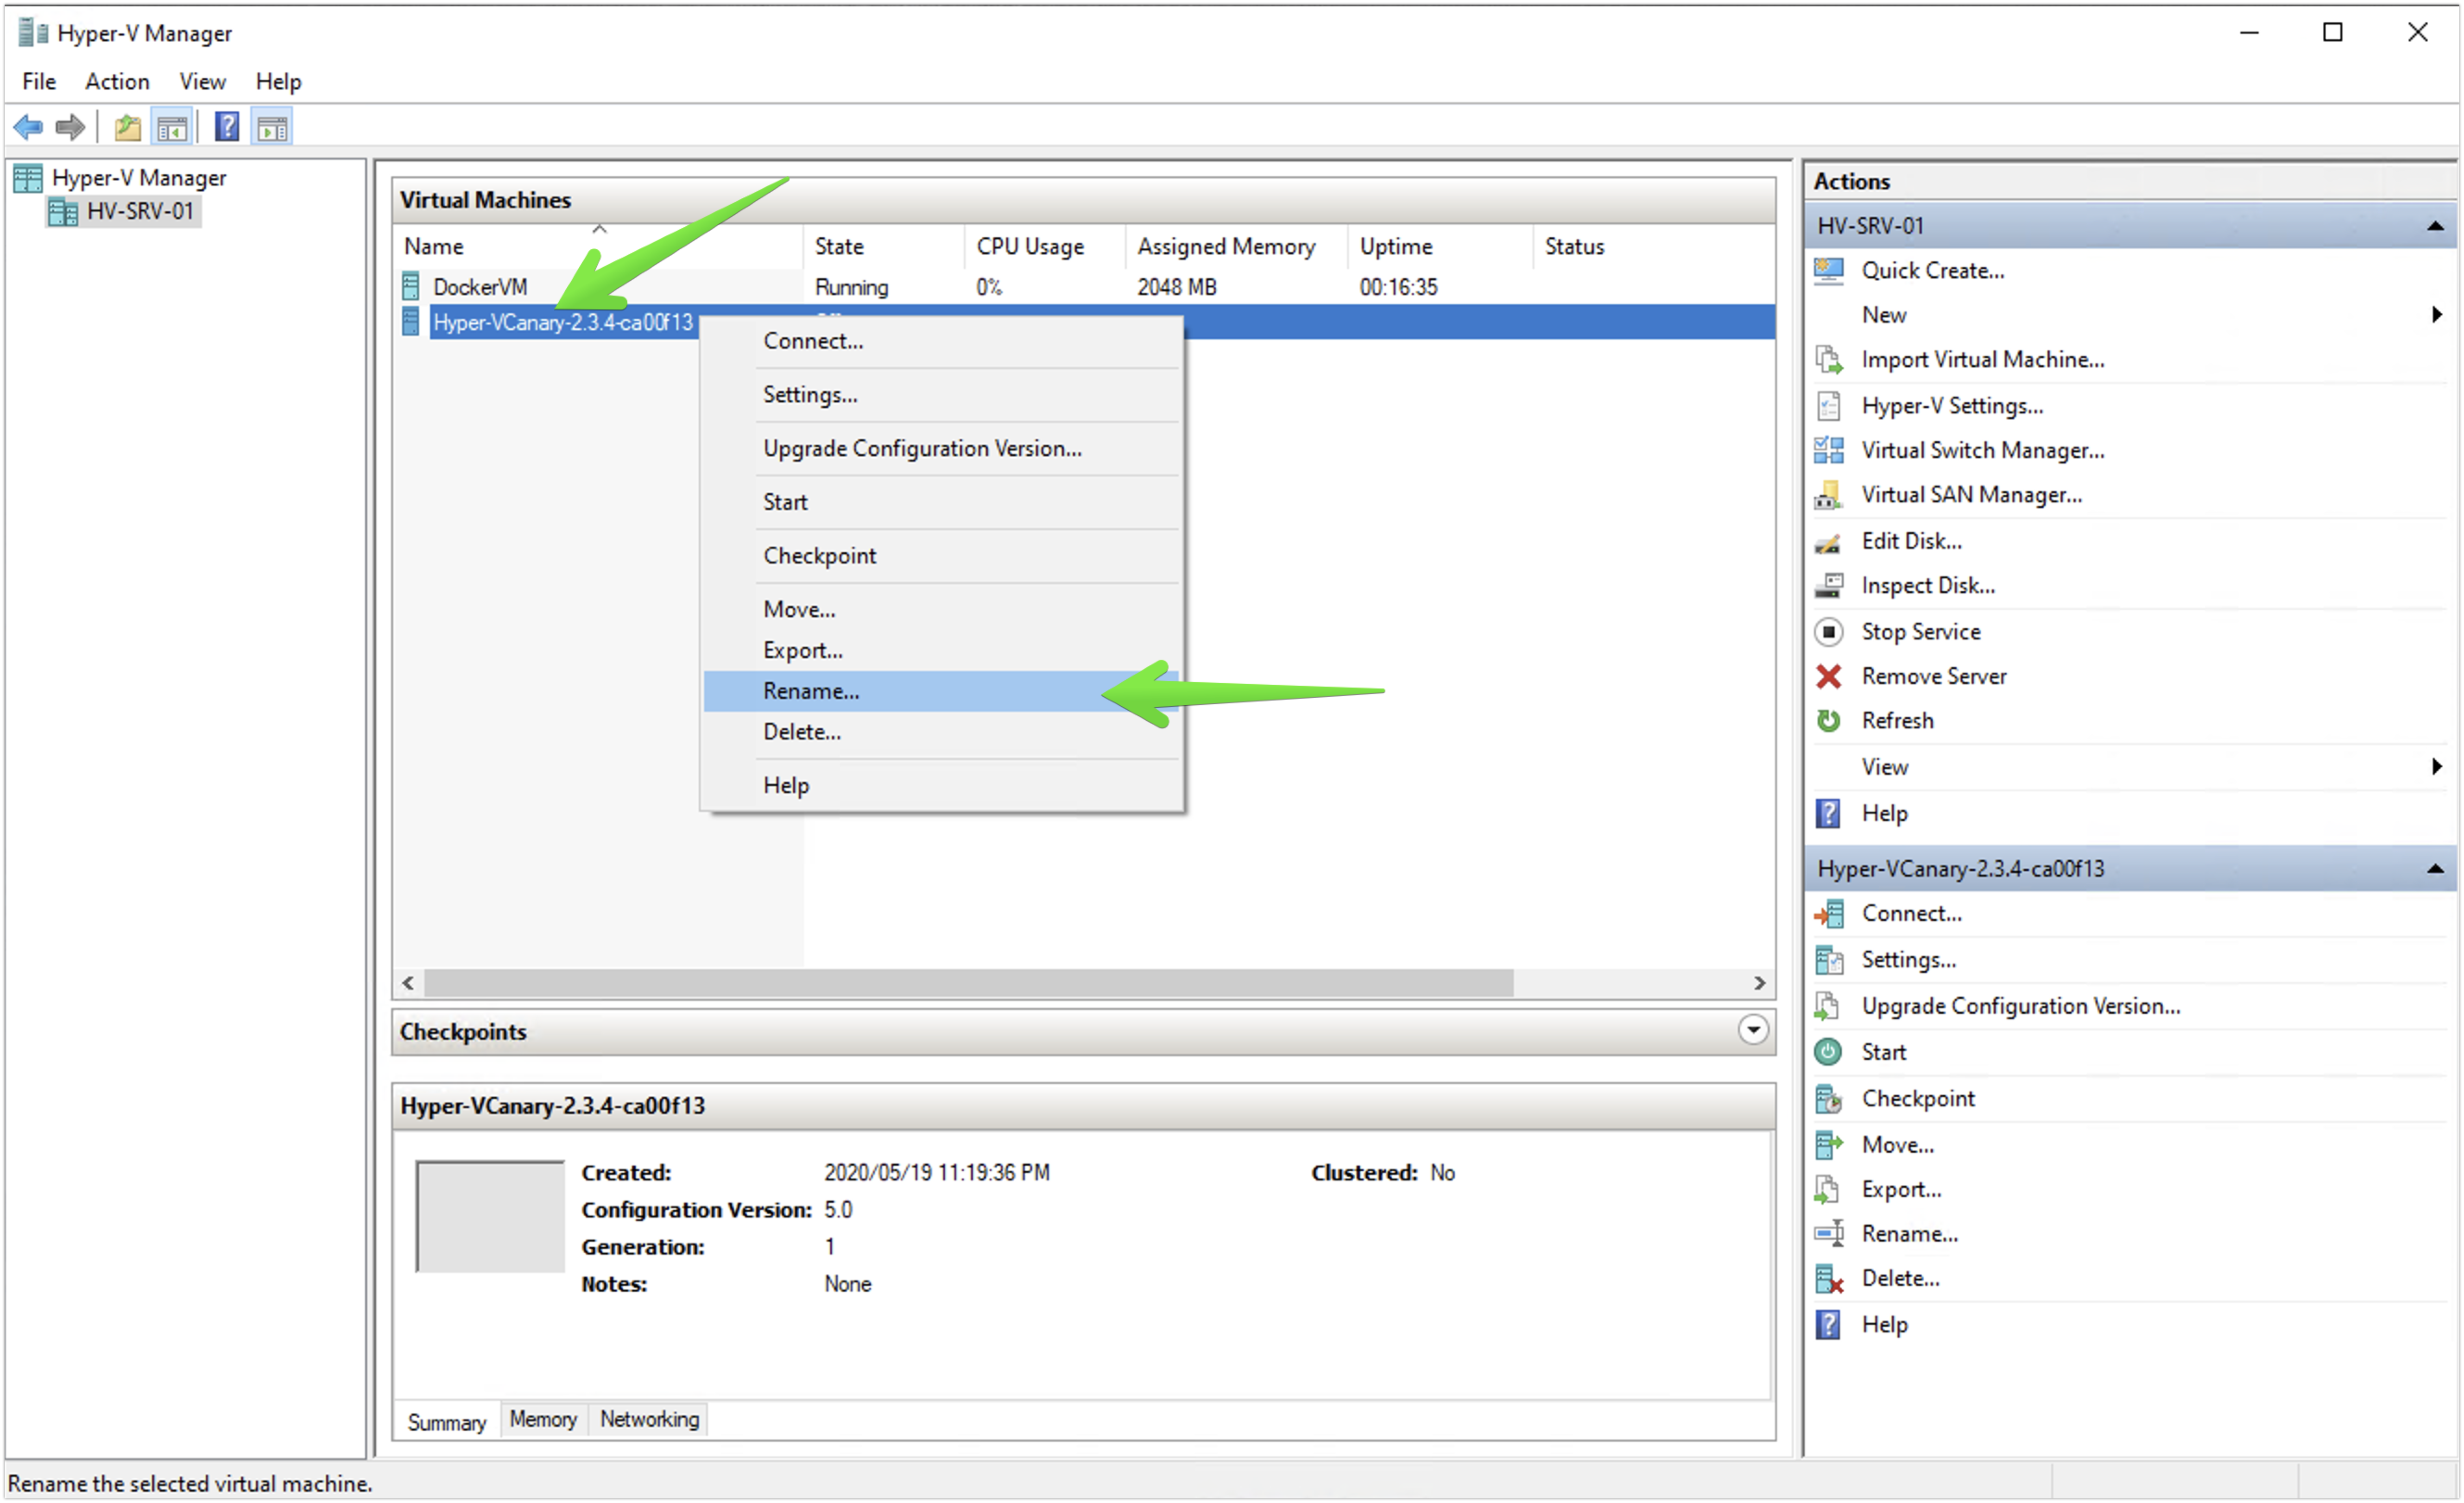Click the Up one level folder icon
Viewport: 2464px width, 1503px height.
click(127, 127)
